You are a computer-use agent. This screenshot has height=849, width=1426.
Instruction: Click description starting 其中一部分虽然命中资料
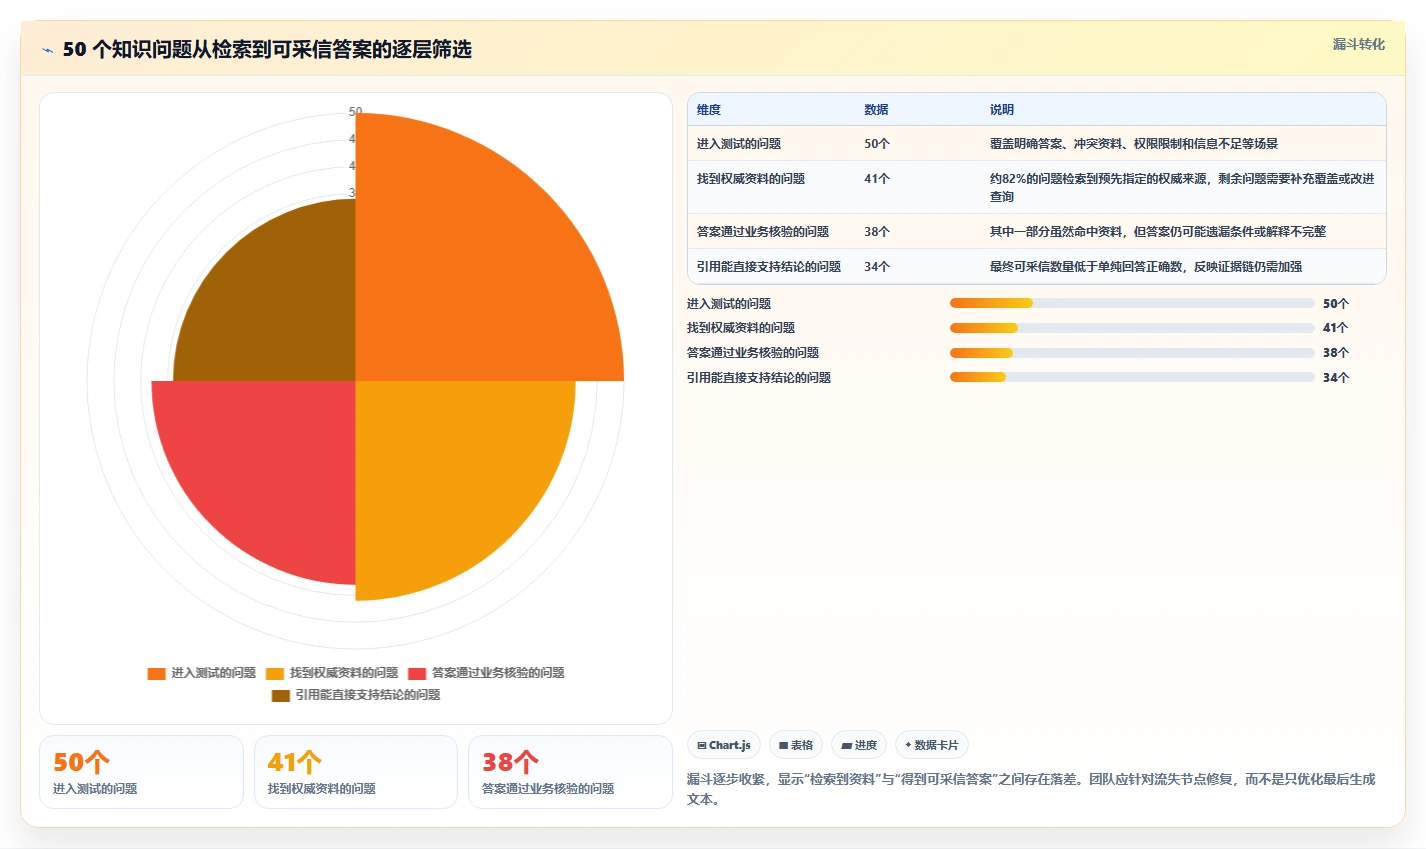[x=1158, y=232]
